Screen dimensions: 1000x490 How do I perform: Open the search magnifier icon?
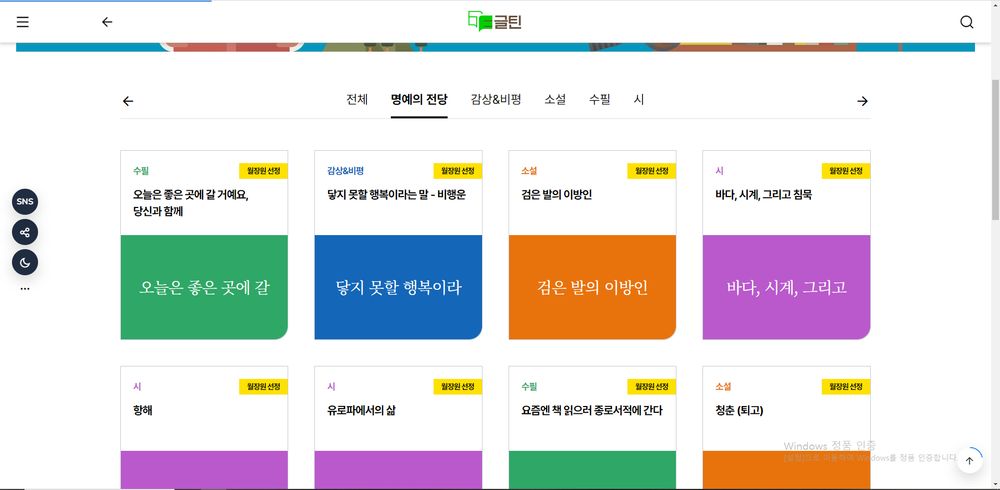tap(966, 22)
